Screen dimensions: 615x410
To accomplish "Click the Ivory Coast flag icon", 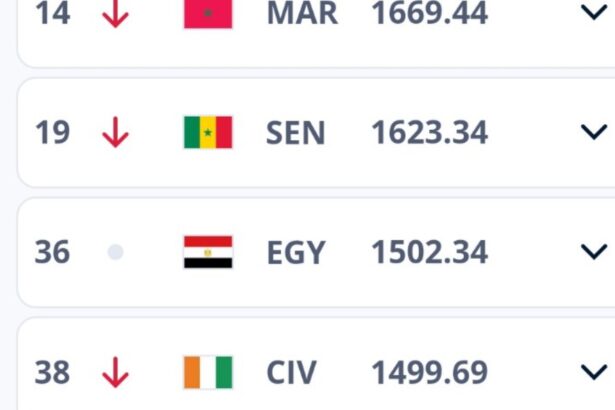I will 208,373.
